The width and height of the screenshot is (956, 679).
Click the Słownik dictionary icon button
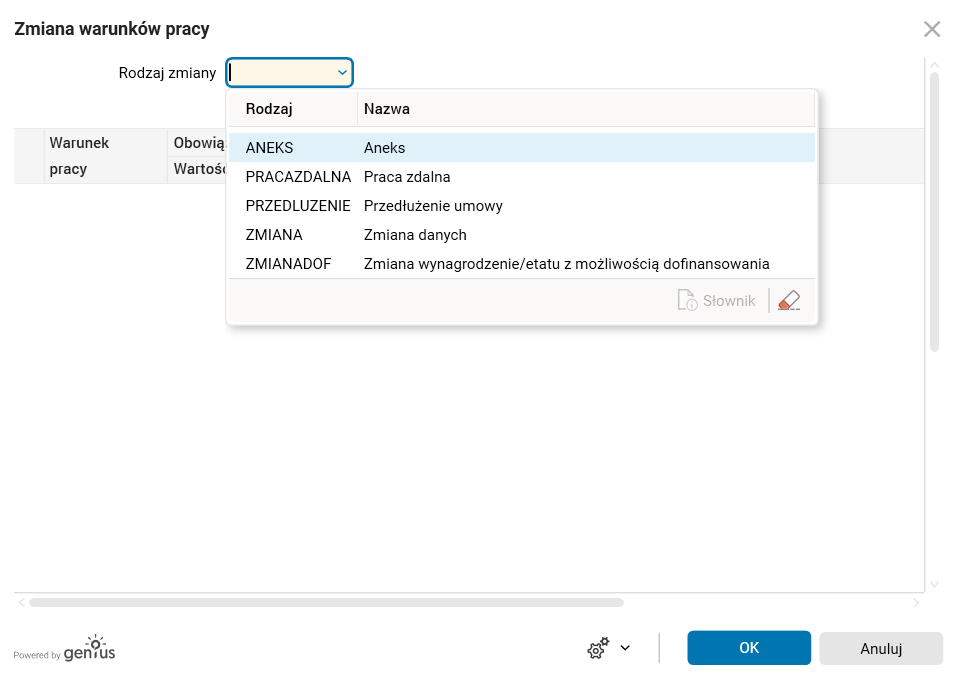click(716, 300)
